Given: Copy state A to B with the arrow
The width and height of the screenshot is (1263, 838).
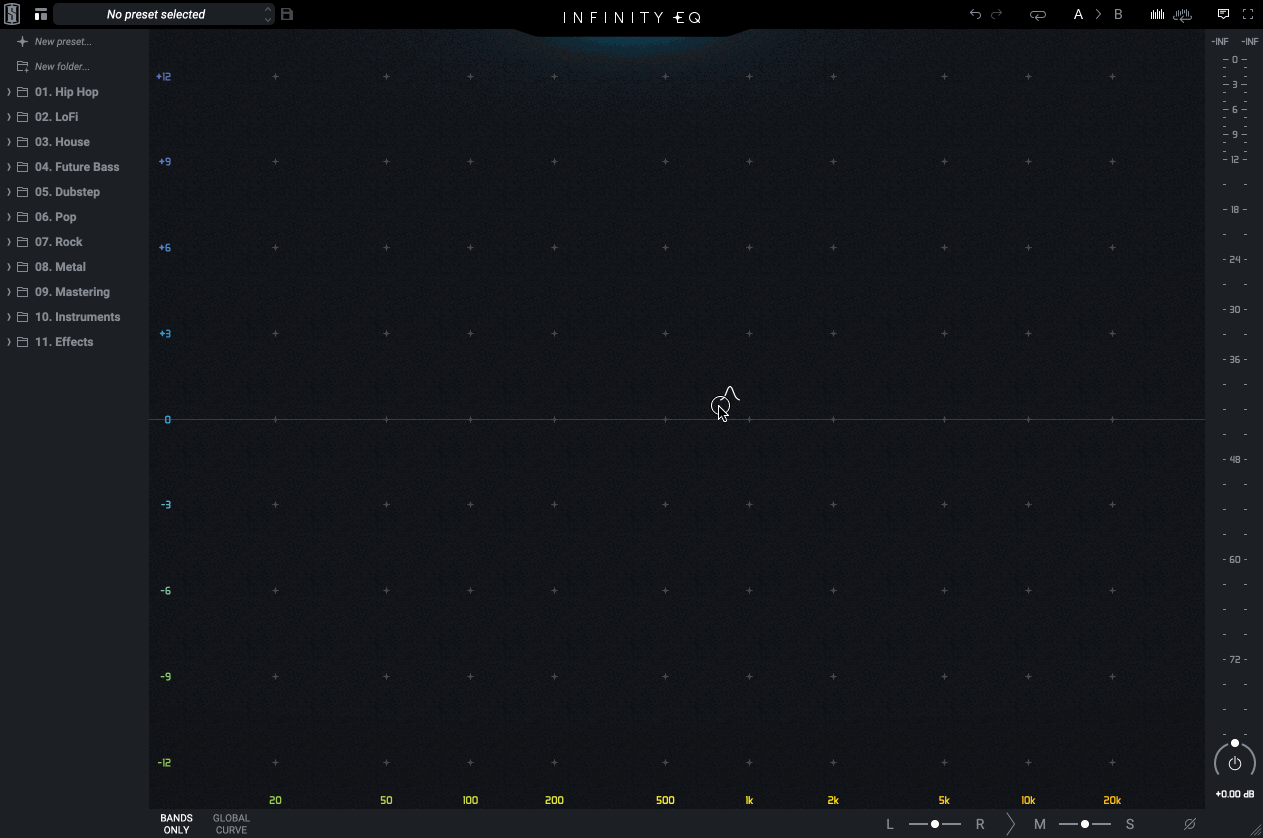Looking at the screenshot, I should (1098, 14).
